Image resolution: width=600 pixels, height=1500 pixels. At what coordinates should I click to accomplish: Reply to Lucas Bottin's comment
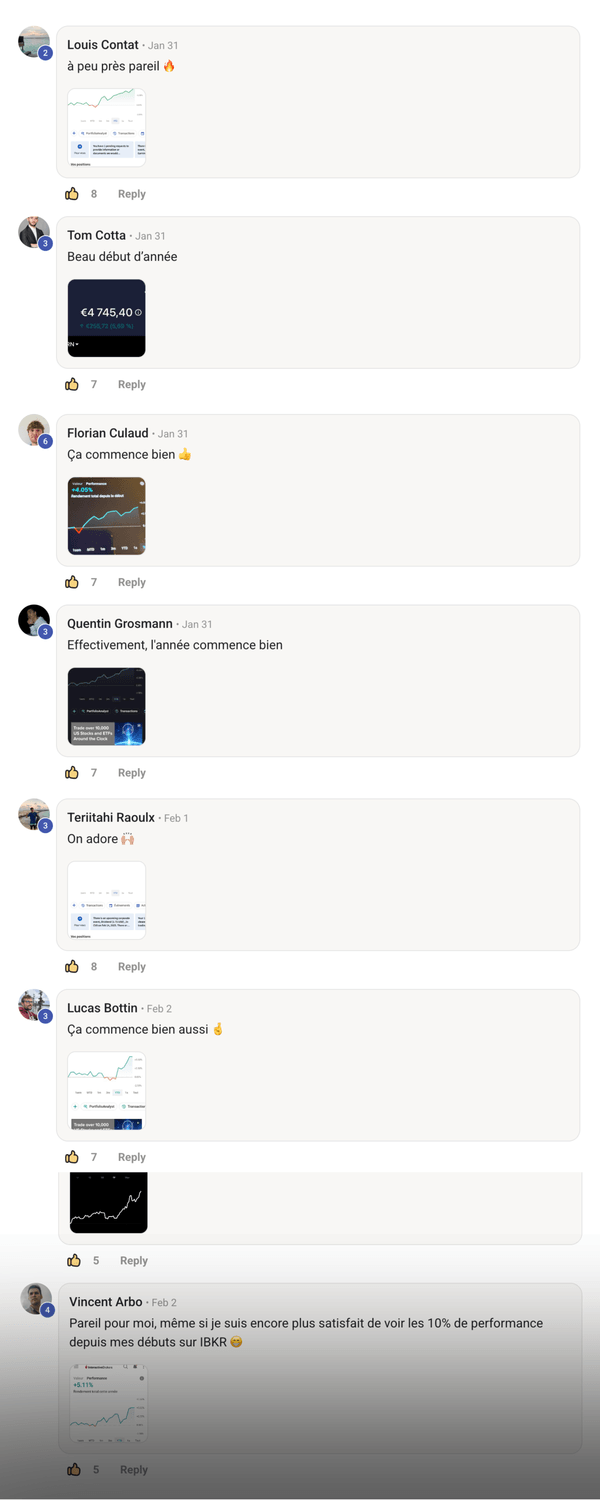click(132, 1157)
